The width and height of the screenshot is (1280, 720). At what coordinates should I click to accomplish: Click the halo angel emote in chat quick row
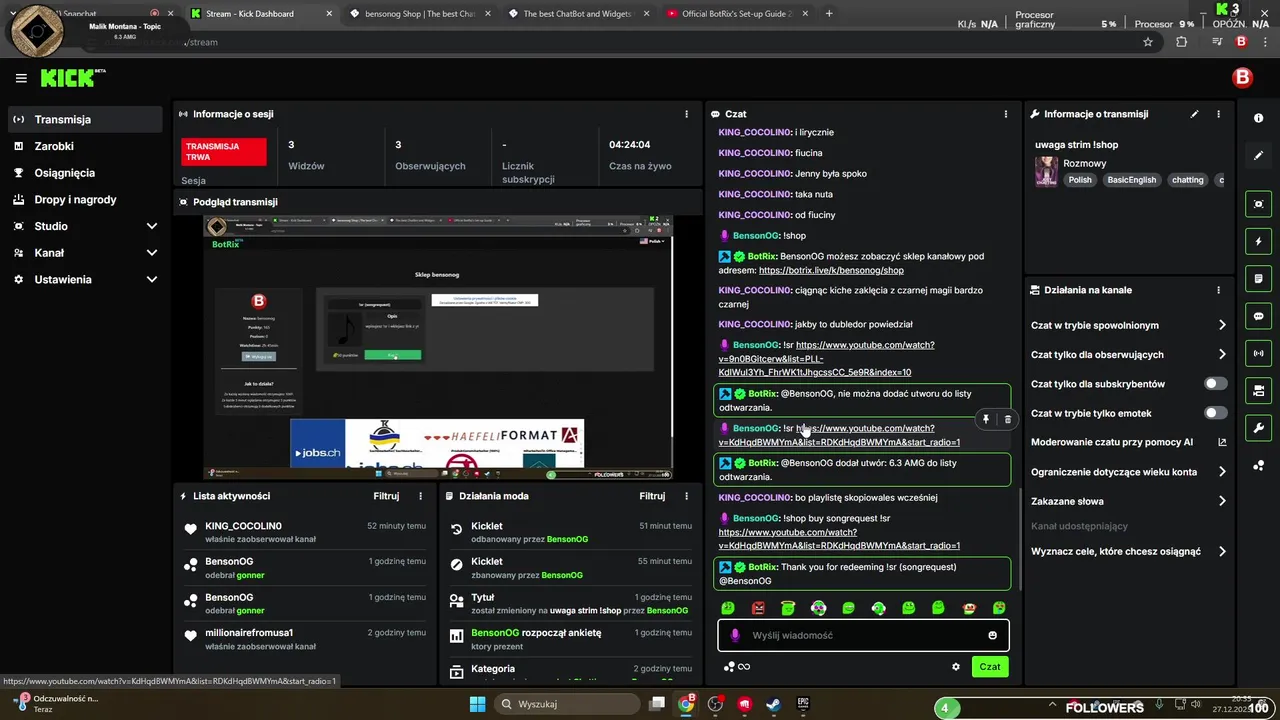tap(788, 608)
